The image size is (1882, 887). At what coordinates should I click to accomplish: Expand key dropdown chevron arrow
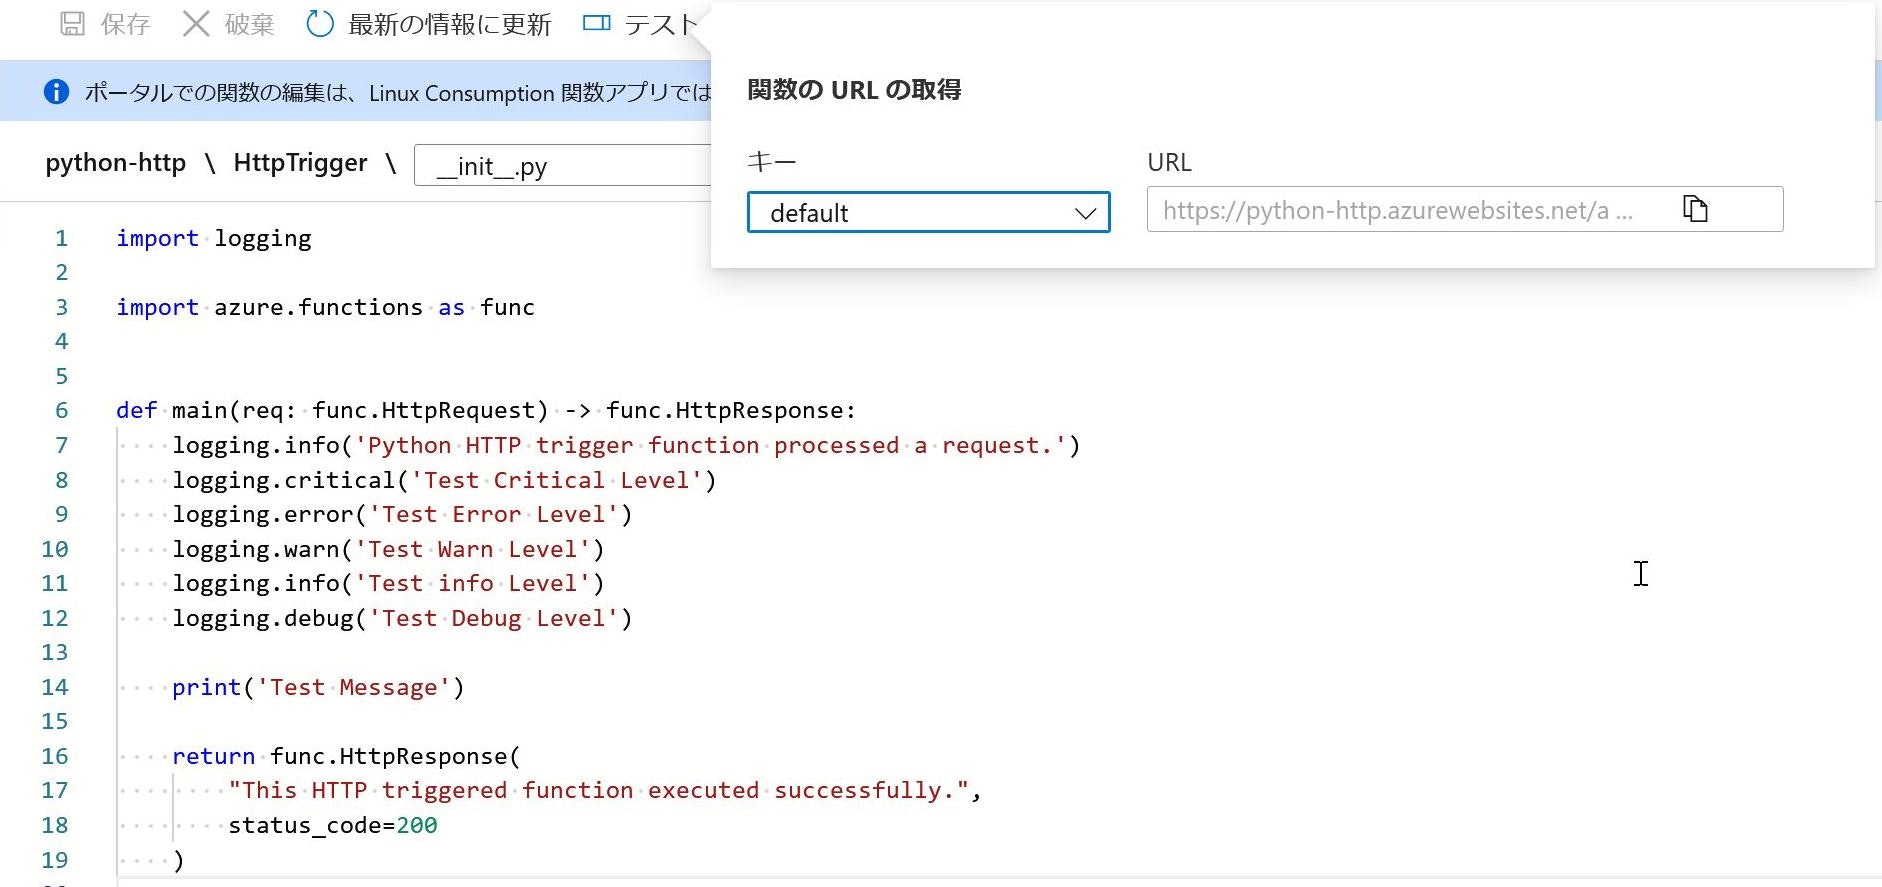click(x=1085, y=213)
